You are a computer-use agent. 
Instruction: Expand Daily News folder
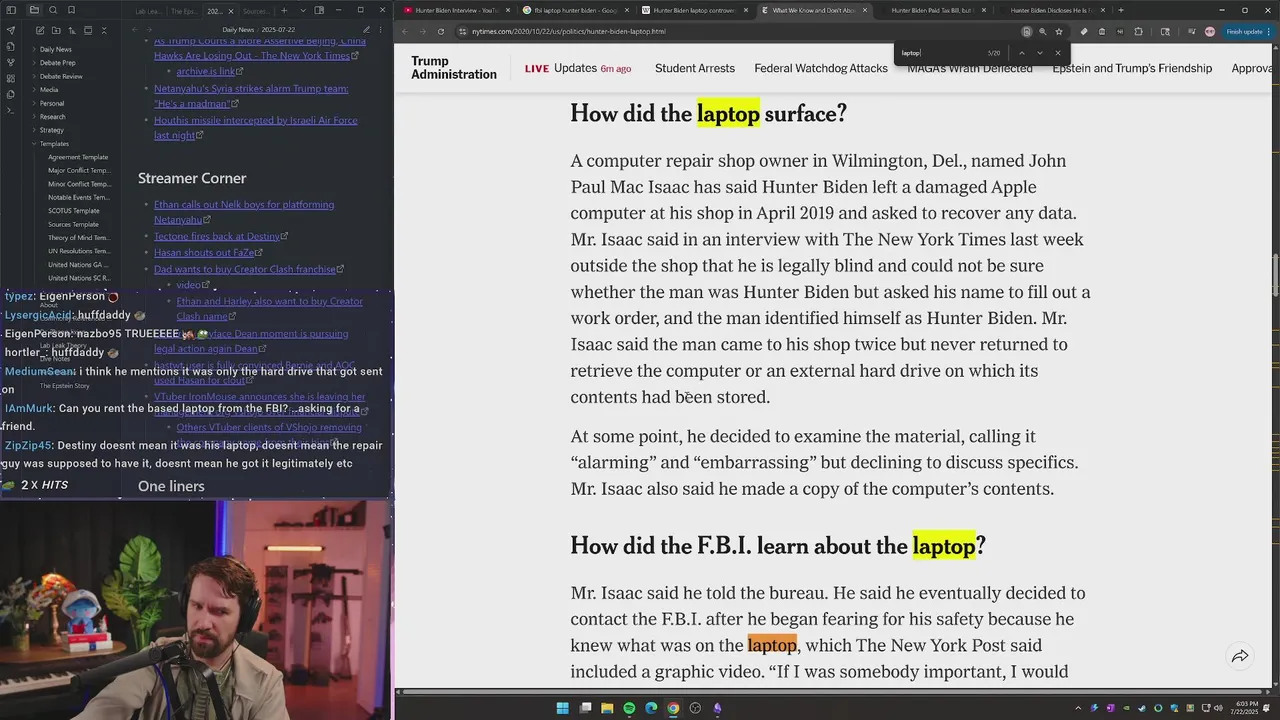[x=55, y=49]
